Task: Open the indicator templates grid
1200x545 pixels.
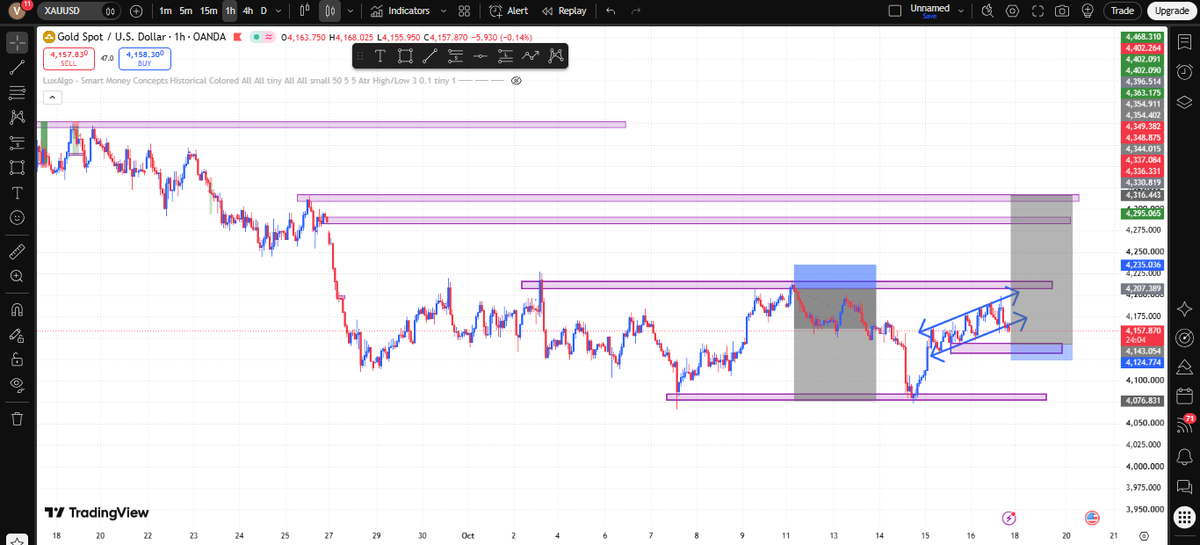Action: click(464, 11)
